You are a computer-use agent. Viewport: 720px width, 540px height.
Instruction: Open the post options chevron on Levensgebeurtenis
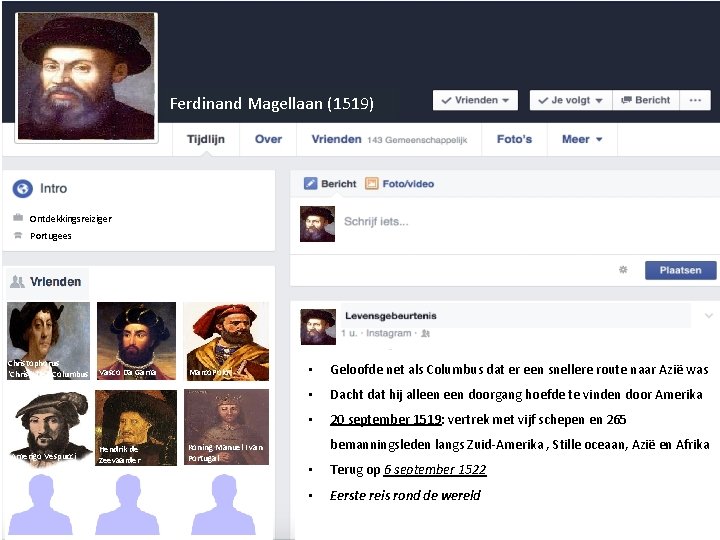pyautogui.click(x=709, y=315)
